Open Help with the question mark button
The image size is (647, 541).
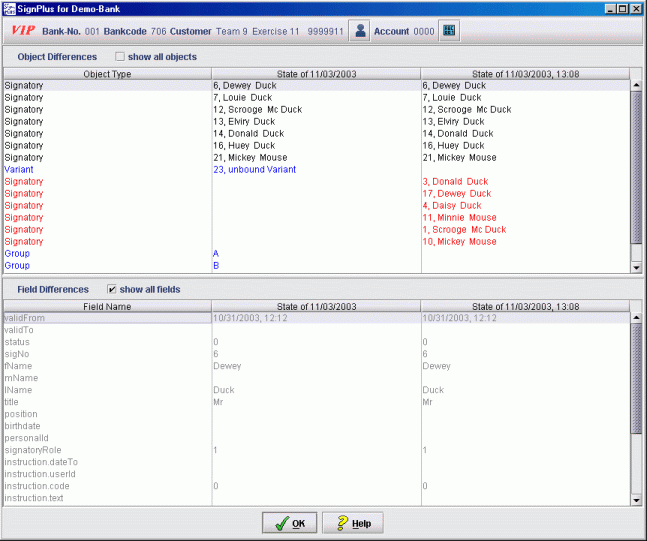point(352,523)
